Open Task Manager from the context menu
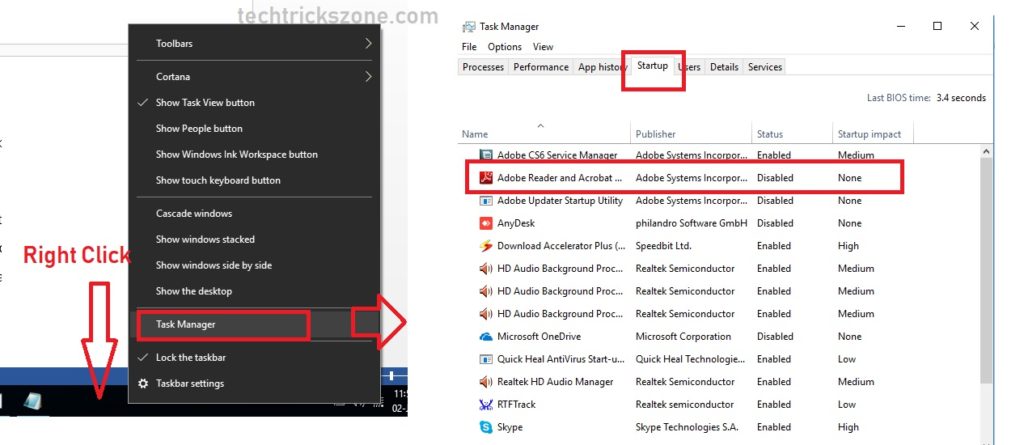Screen dimensions: 1024x445 (x=186, y=324)
